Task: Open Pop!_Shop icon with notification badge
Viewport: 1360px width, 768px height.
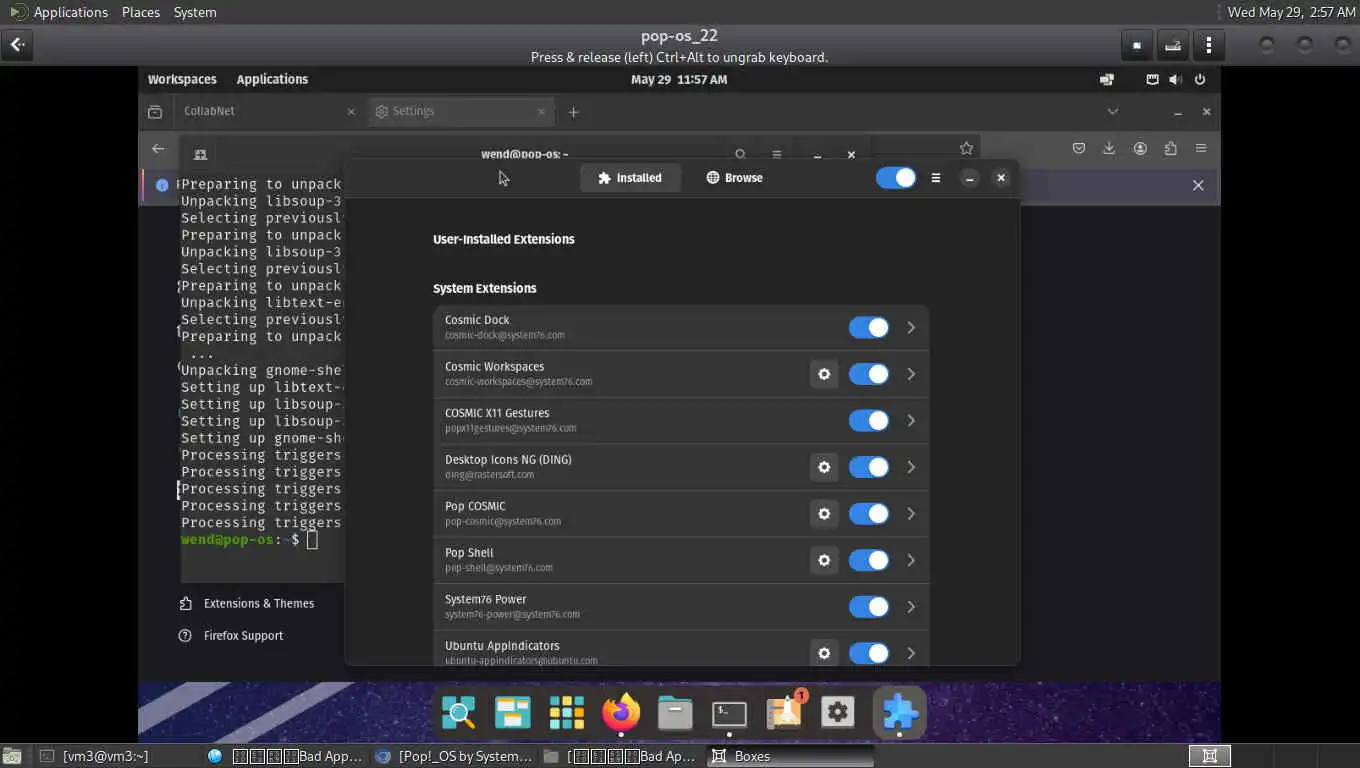Action: [785, 711]
